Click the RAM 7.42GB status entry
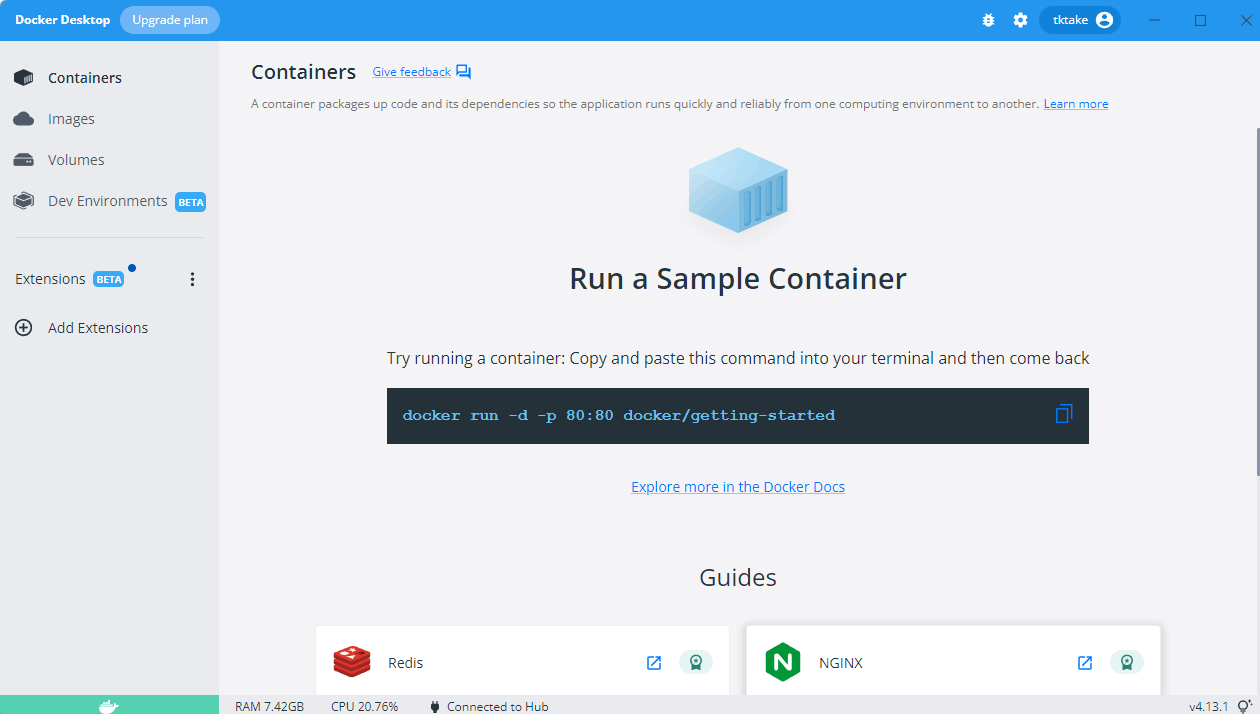 [269, 706]
